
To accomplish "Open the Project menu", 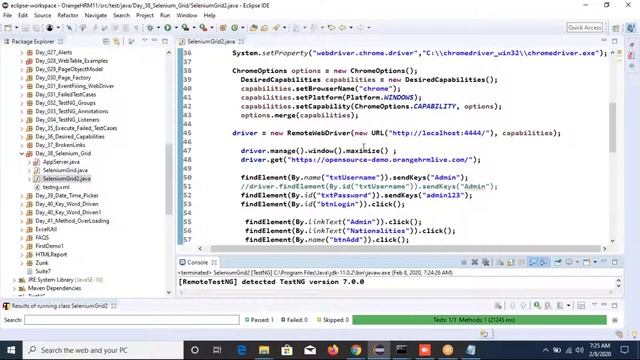I will 144,15.
